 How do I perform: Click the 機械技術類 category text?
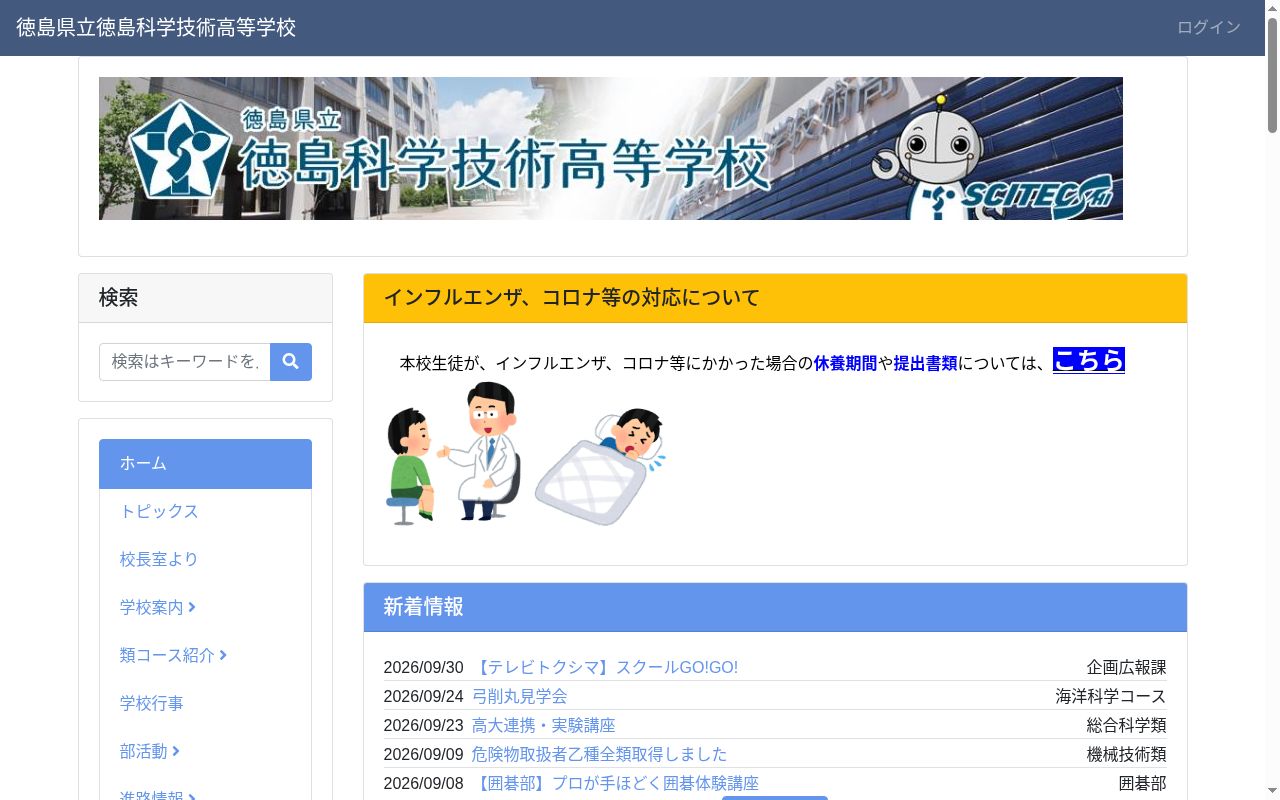pyautogui.click(x=1127, y=755)
